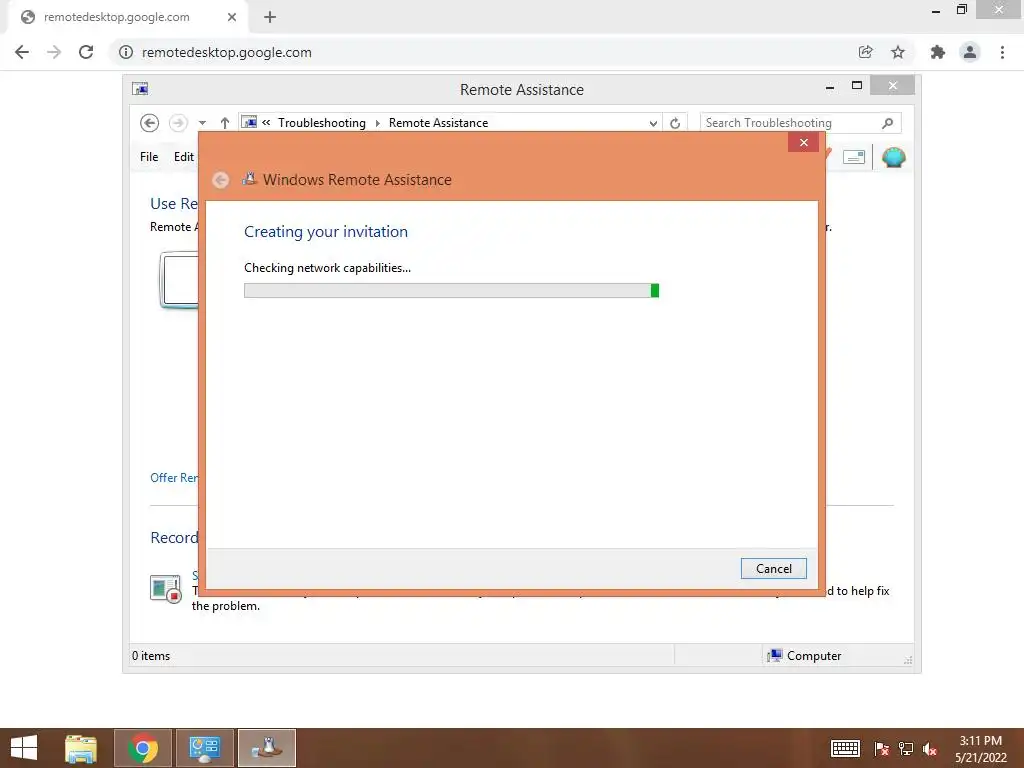Open a new Chrome tab
Image resolution: width=1024 pixels, height=768 pixels.
point(270,17)
